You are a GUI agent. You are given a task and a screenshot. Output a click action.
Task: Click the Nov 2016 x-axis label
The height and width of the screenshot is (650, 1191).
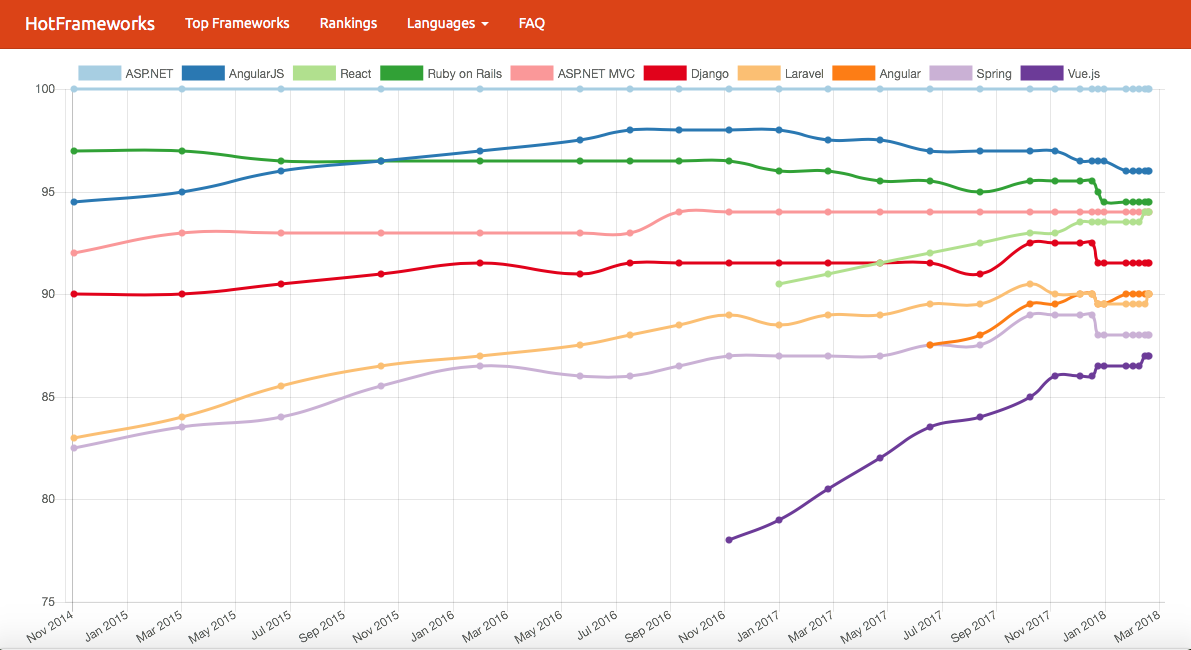point(703,626)
